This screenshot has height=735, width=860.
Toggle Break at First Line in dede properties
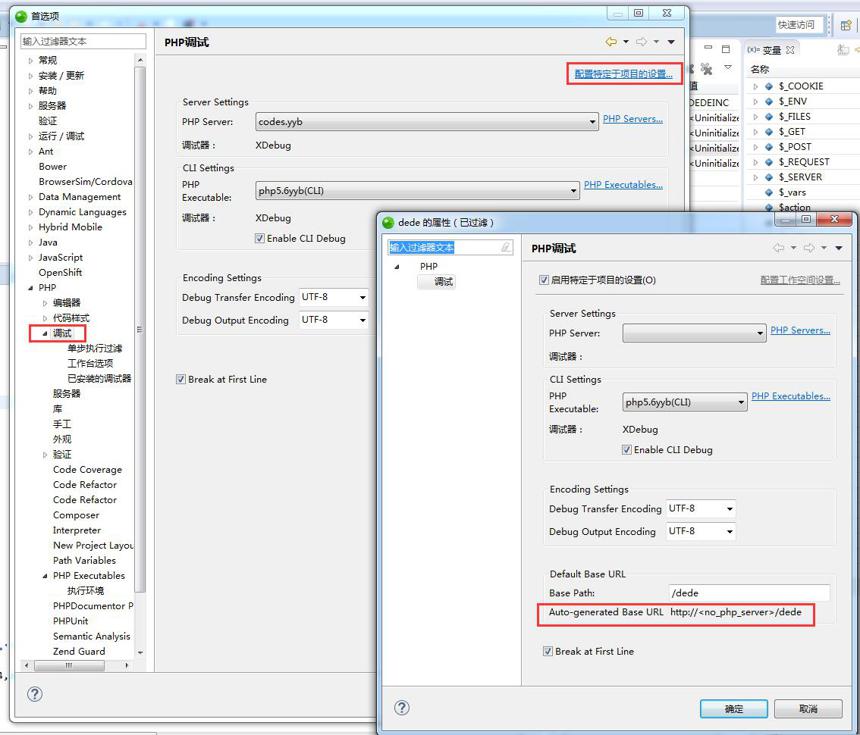pos(547,651)
